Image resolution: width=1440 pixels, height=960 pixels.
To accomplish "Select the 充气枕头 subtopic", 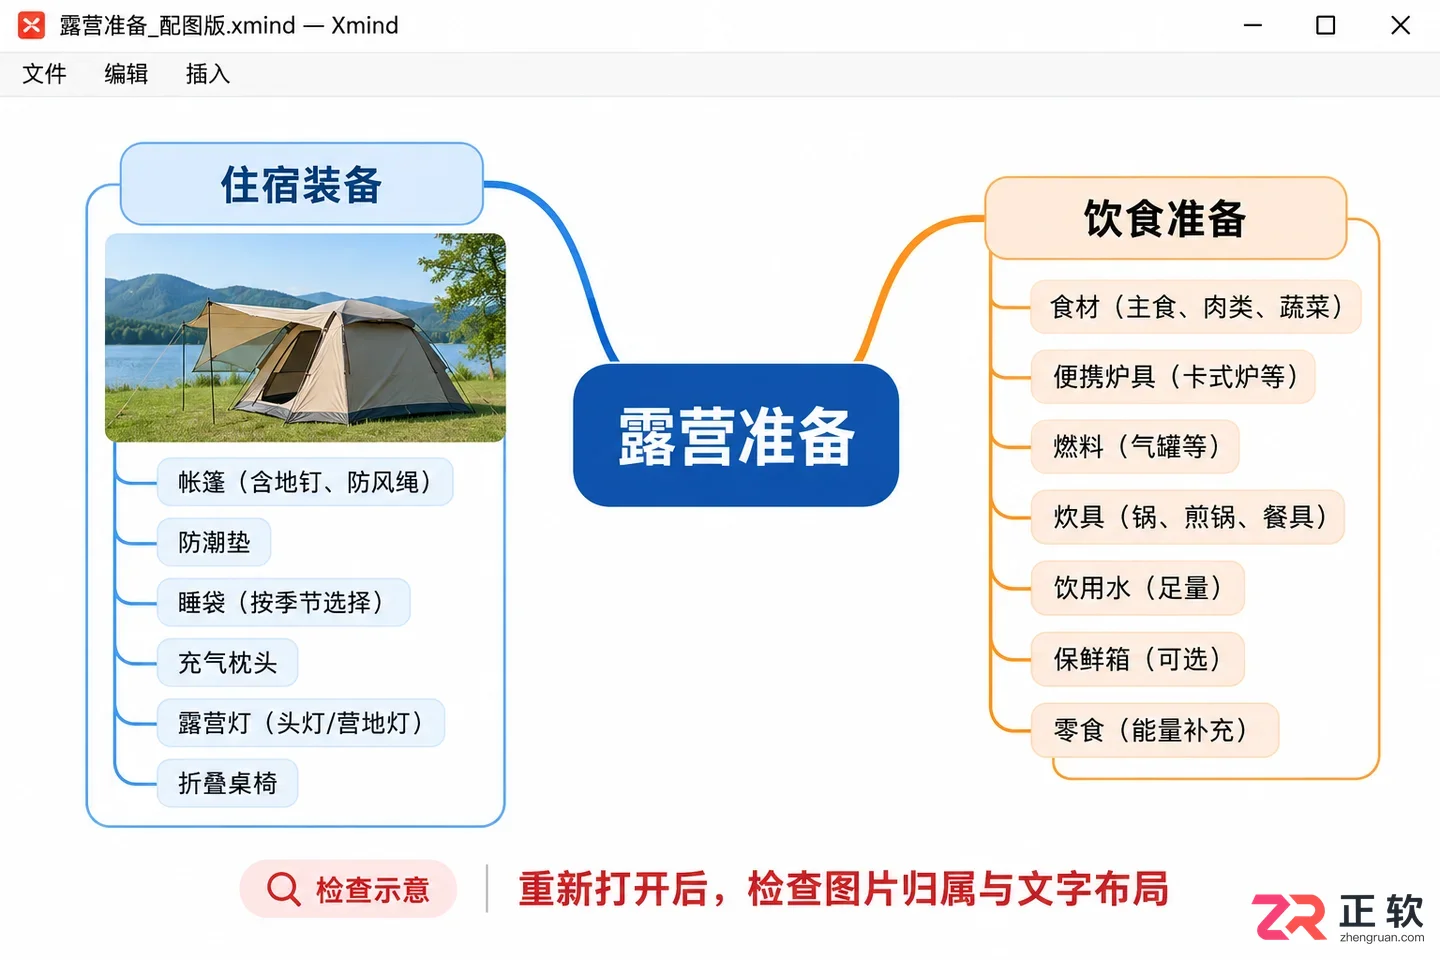I will 228,662.
